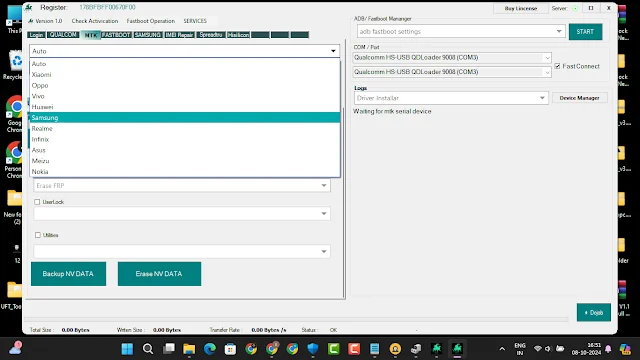
Task: Open weather widget on taskbar
Action: (x=16, y=348)
